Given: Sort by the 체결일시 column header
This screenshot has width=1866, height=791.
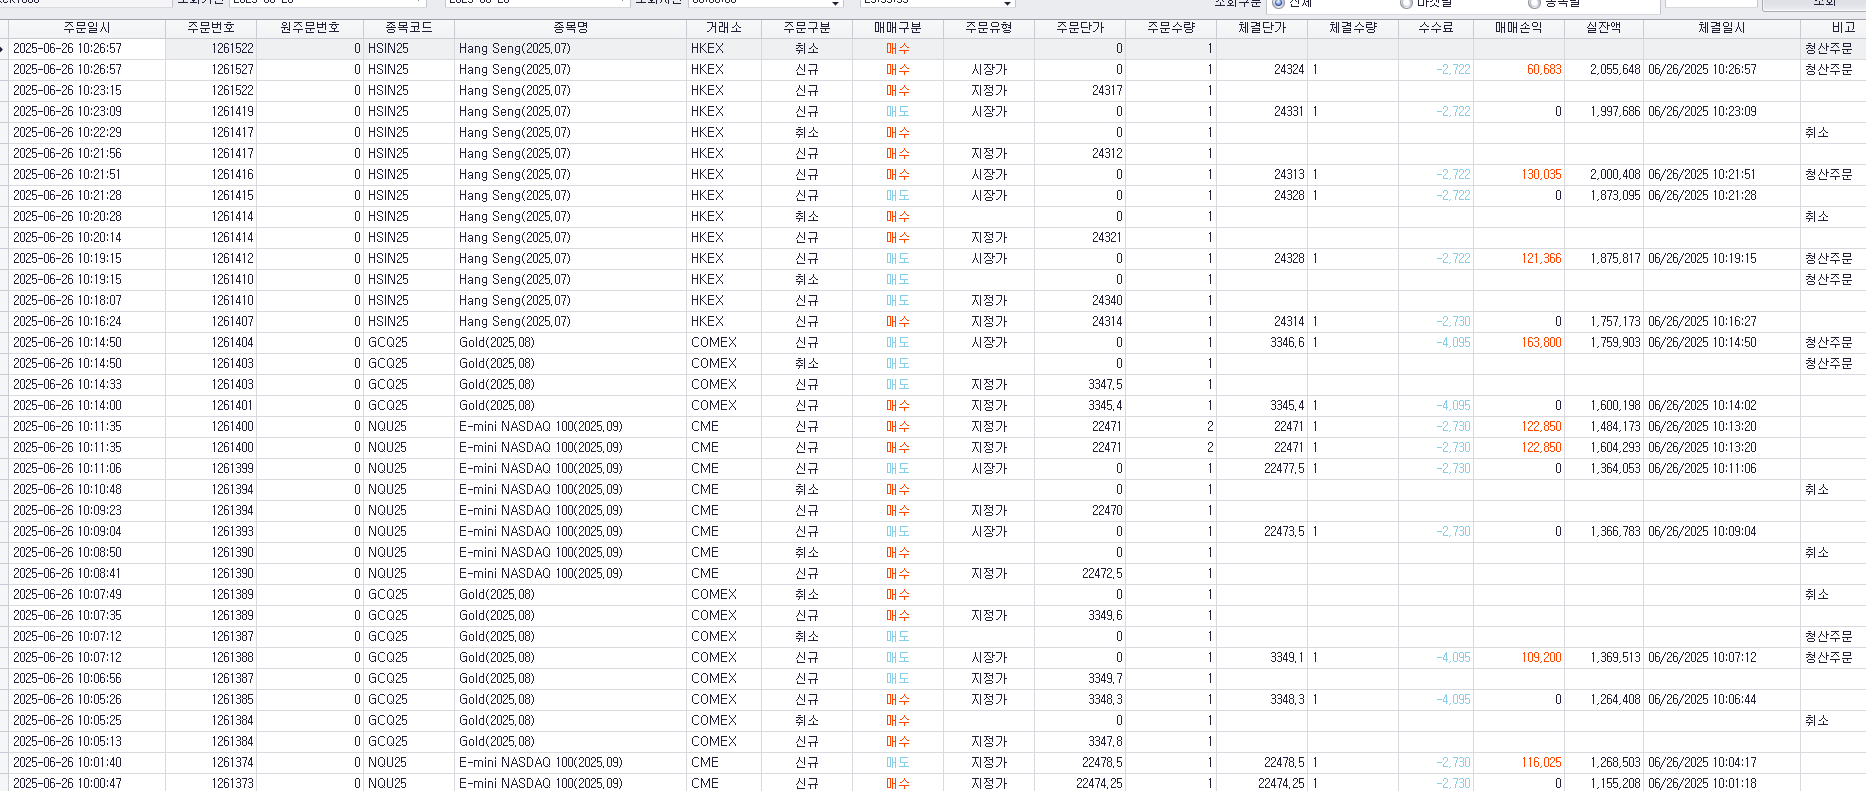Looking at the screenshot, I should [1722, 28].
